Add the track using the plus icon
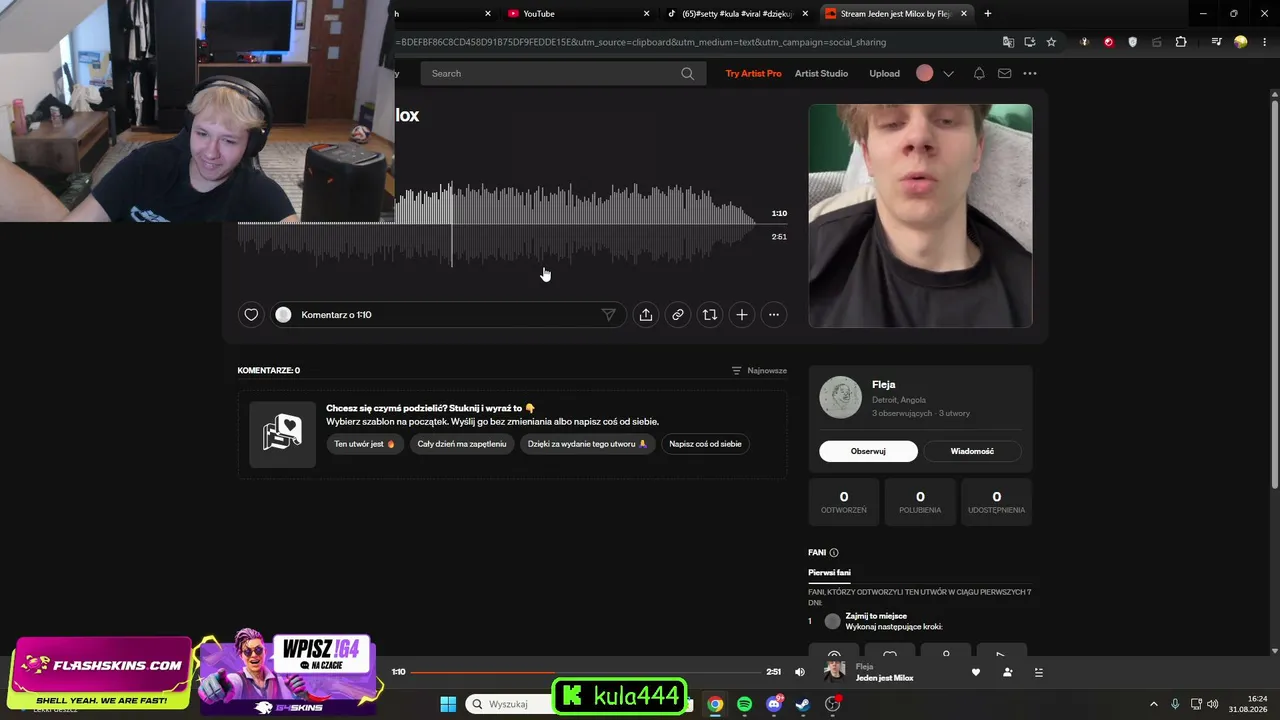The width and height of the screenshot is (1280, 720). [742, 315]
